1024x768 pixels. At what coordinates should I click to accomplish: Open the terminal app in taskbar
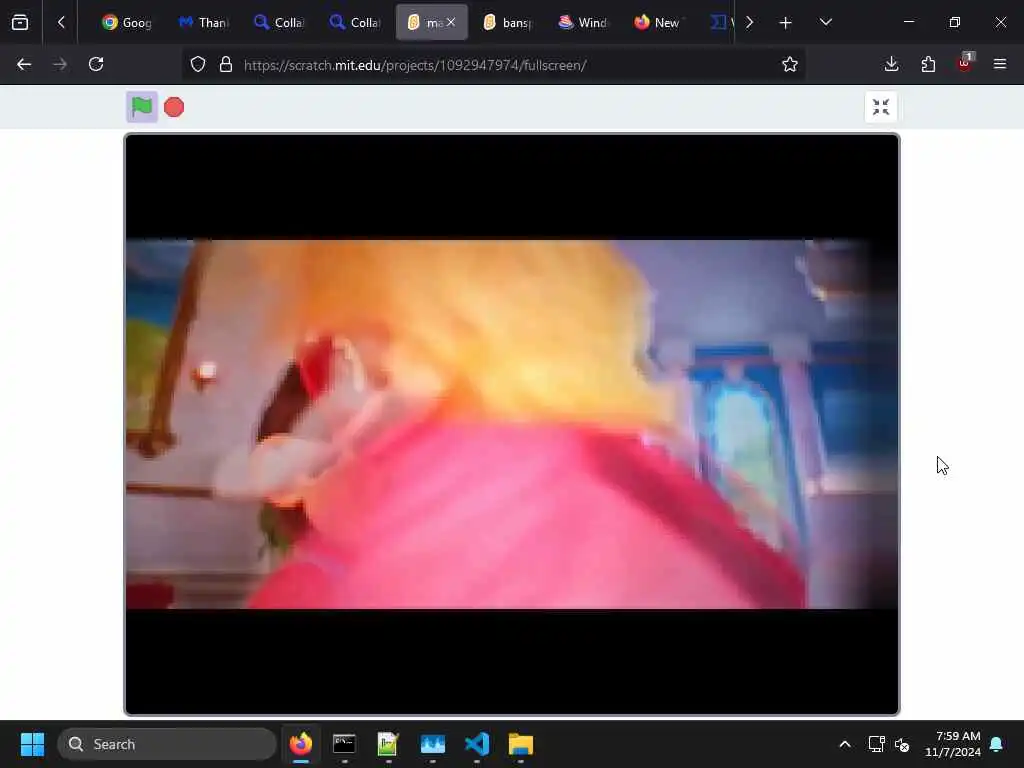pos(344,744)
